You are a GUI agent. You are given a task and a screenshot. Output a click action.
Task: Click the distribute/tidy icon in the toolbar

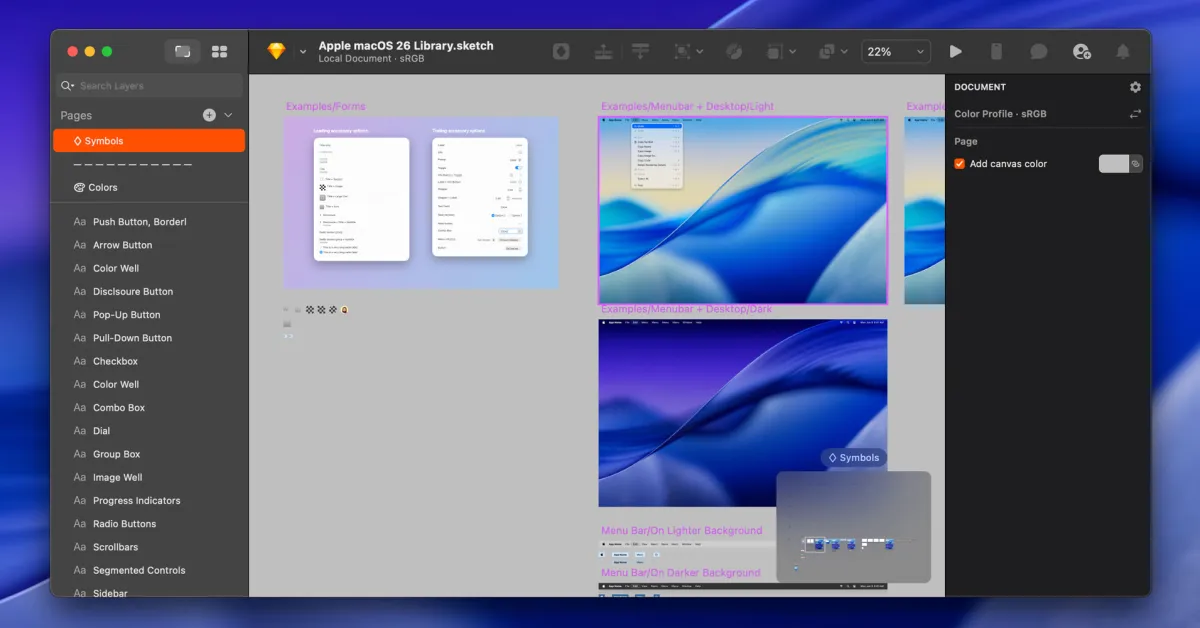[x=640, y=51]
